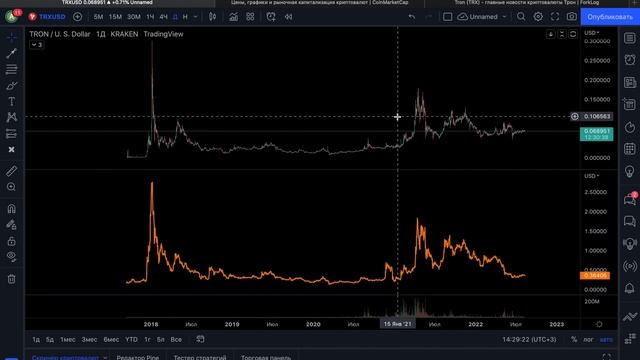The image size is (640, 360).
Task: Set the visible range to 3мес
Action: 89,340
